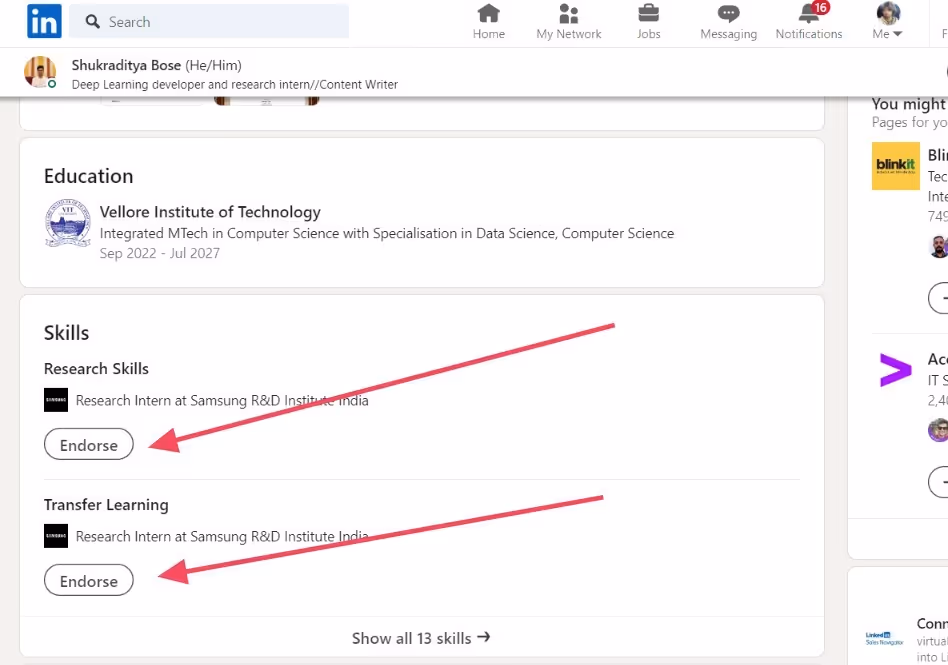Open Notifications bell icon
The width and height of the screenshot is (948, 665).
[808, 14]
